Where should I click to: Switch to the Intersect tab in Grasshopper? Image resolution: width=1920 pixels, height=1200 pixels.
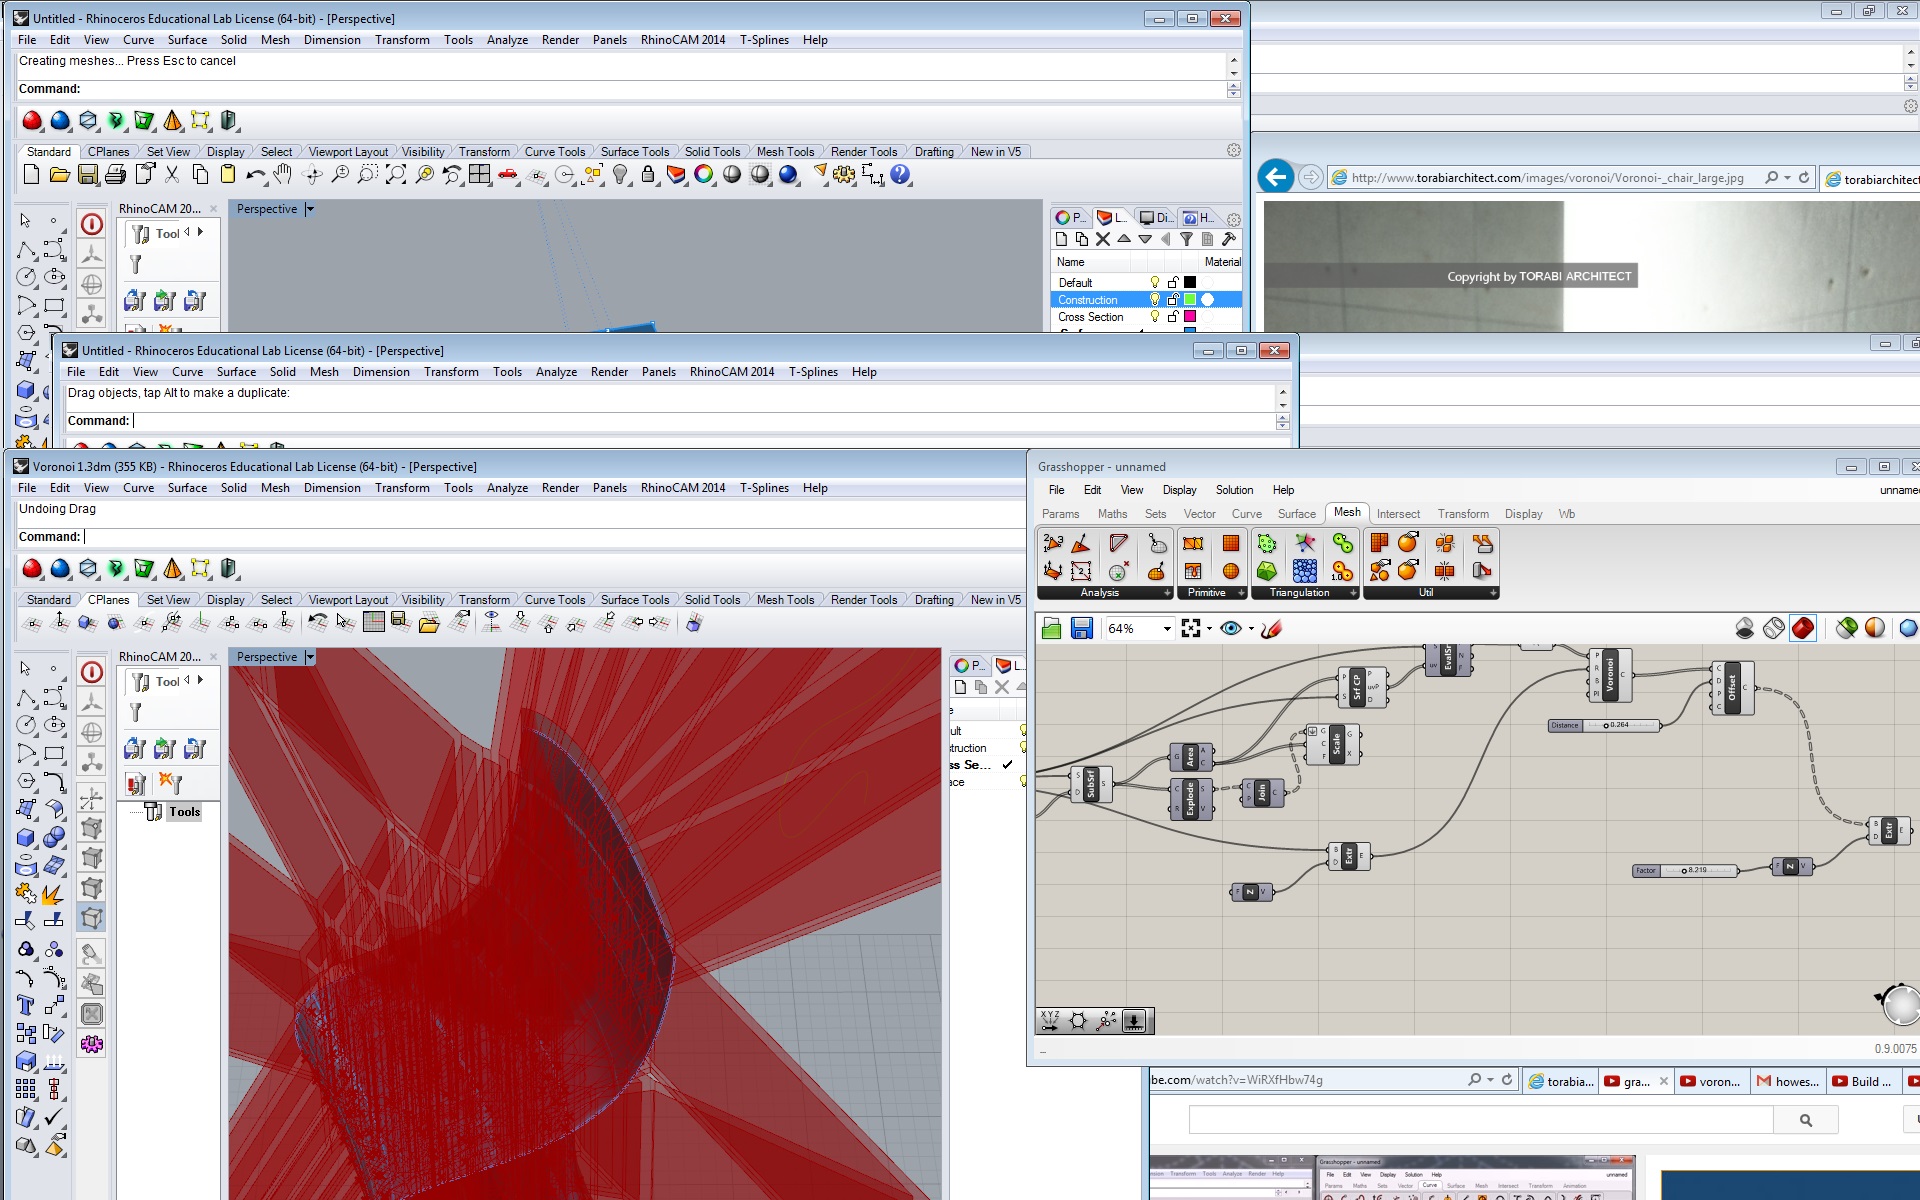1397,514
